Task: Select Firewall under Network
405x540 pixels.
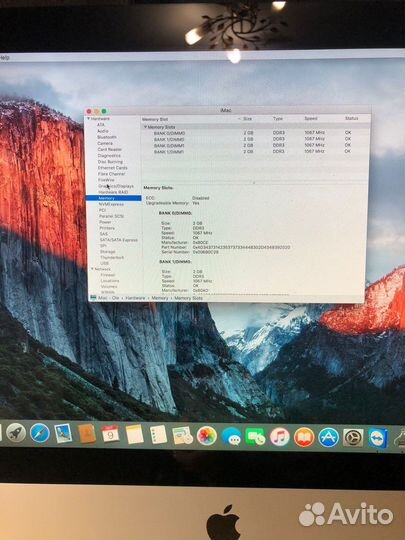Action: coord(108,275)
